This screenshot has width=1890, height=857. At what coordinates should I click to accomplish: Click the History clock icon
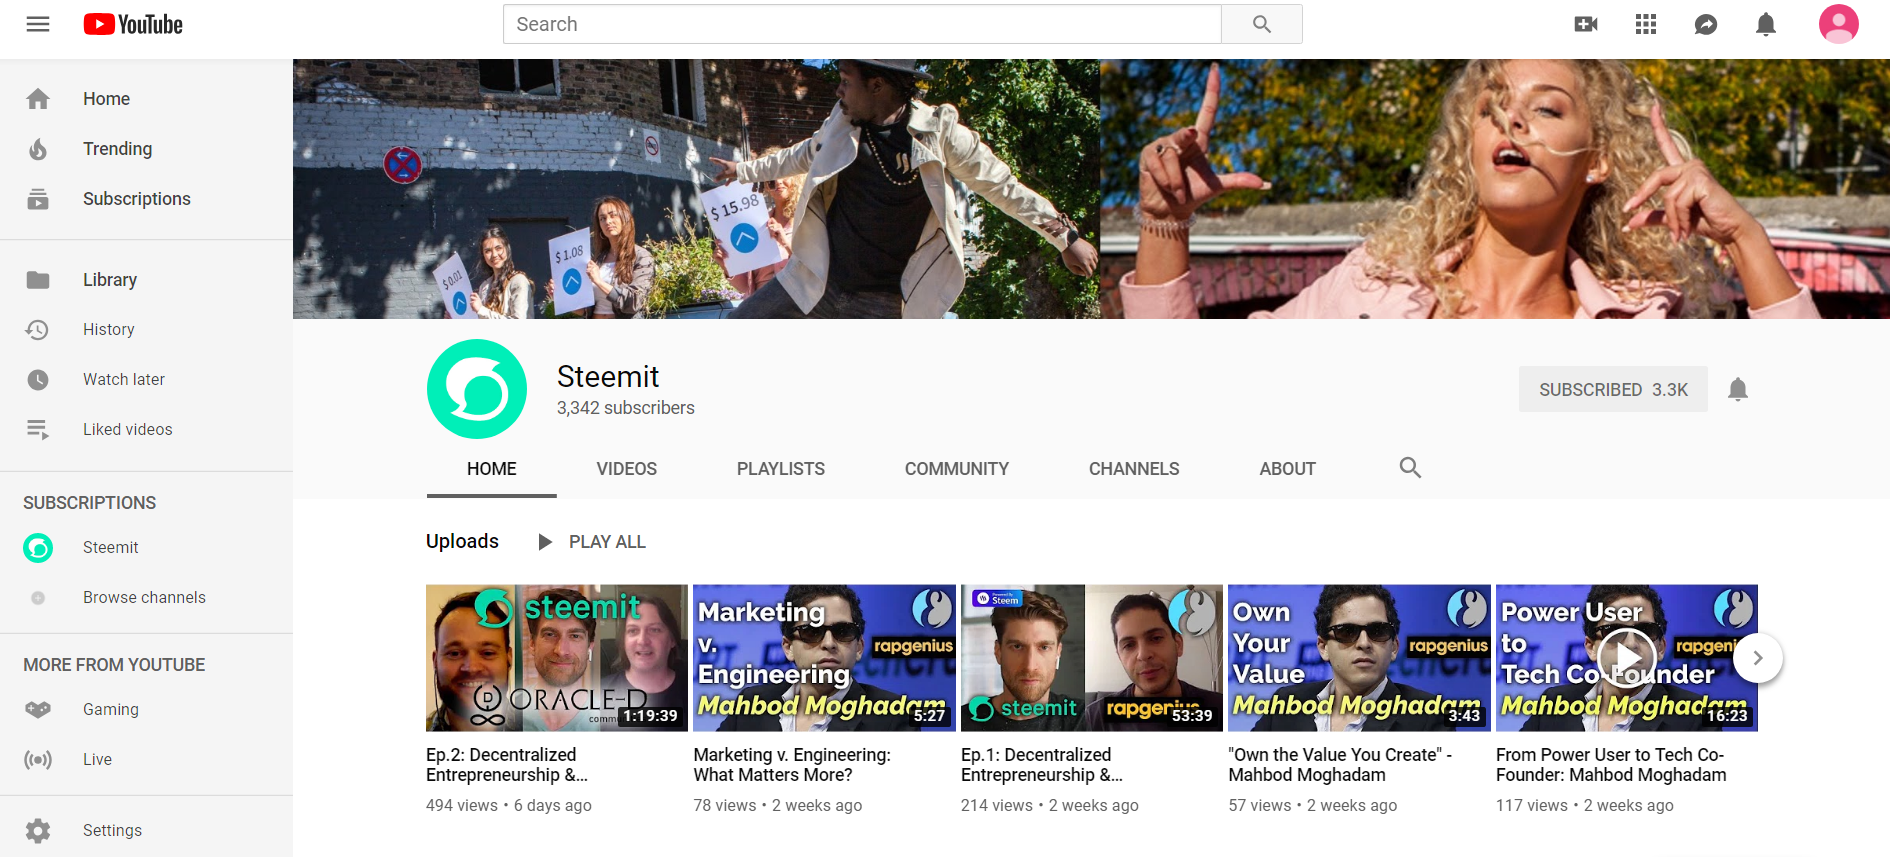(38, 329)
